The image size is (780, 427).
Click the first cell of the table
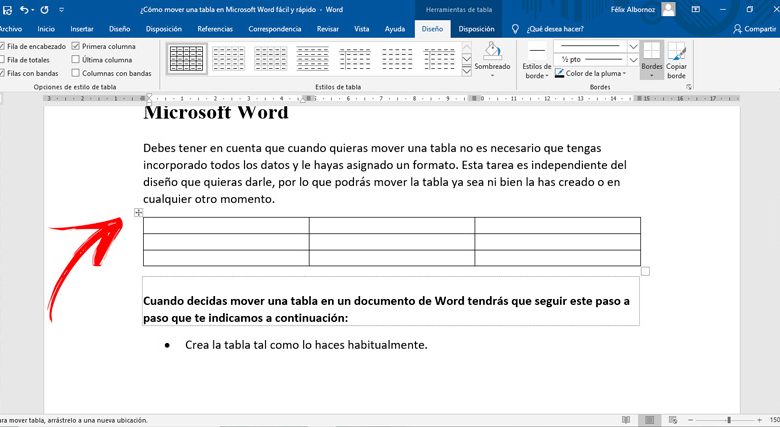(x=226, y=225)
